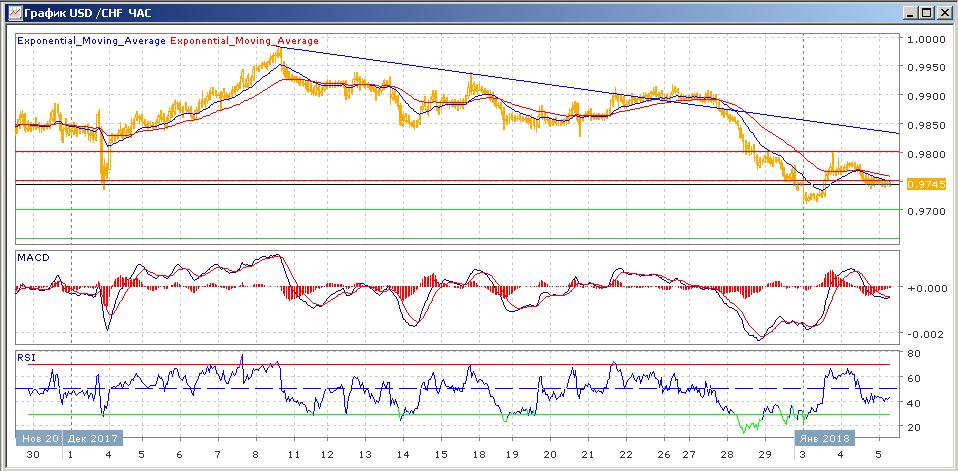Click the MACD panel label

[x=34, y=257]
